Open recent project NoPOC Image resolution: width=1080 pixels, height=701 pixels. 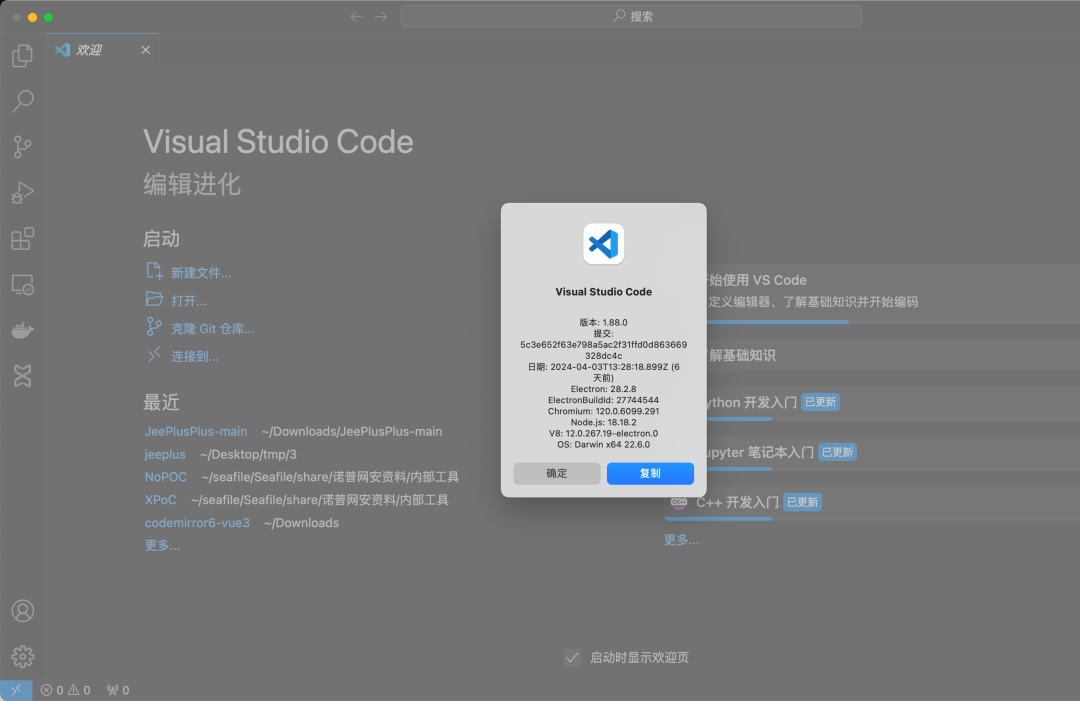[165, 477]
